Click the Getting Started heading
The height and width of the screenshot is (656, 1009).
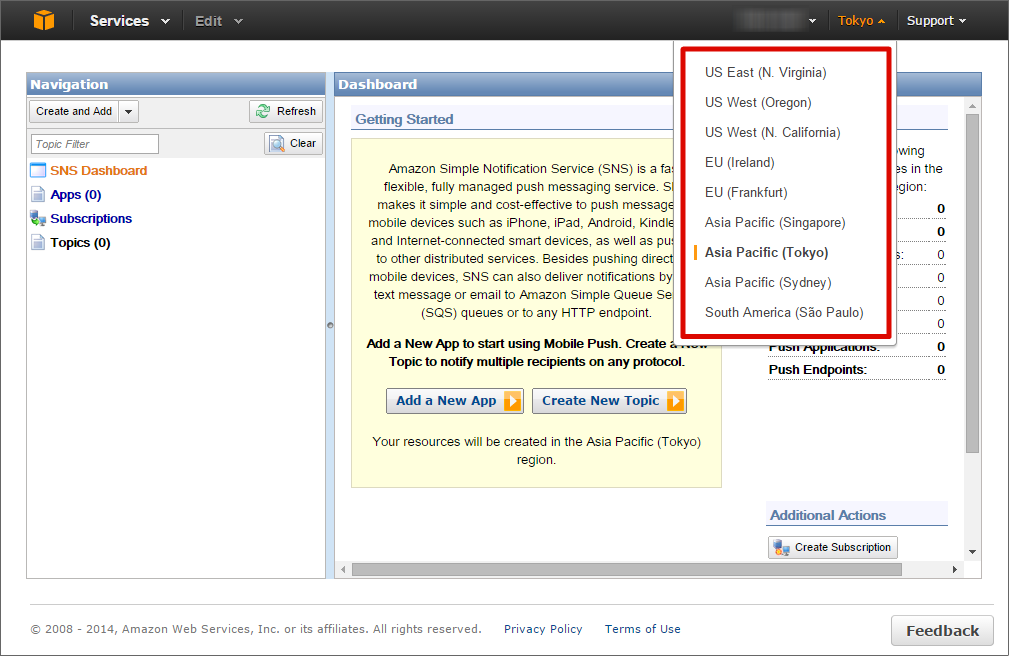404,119
